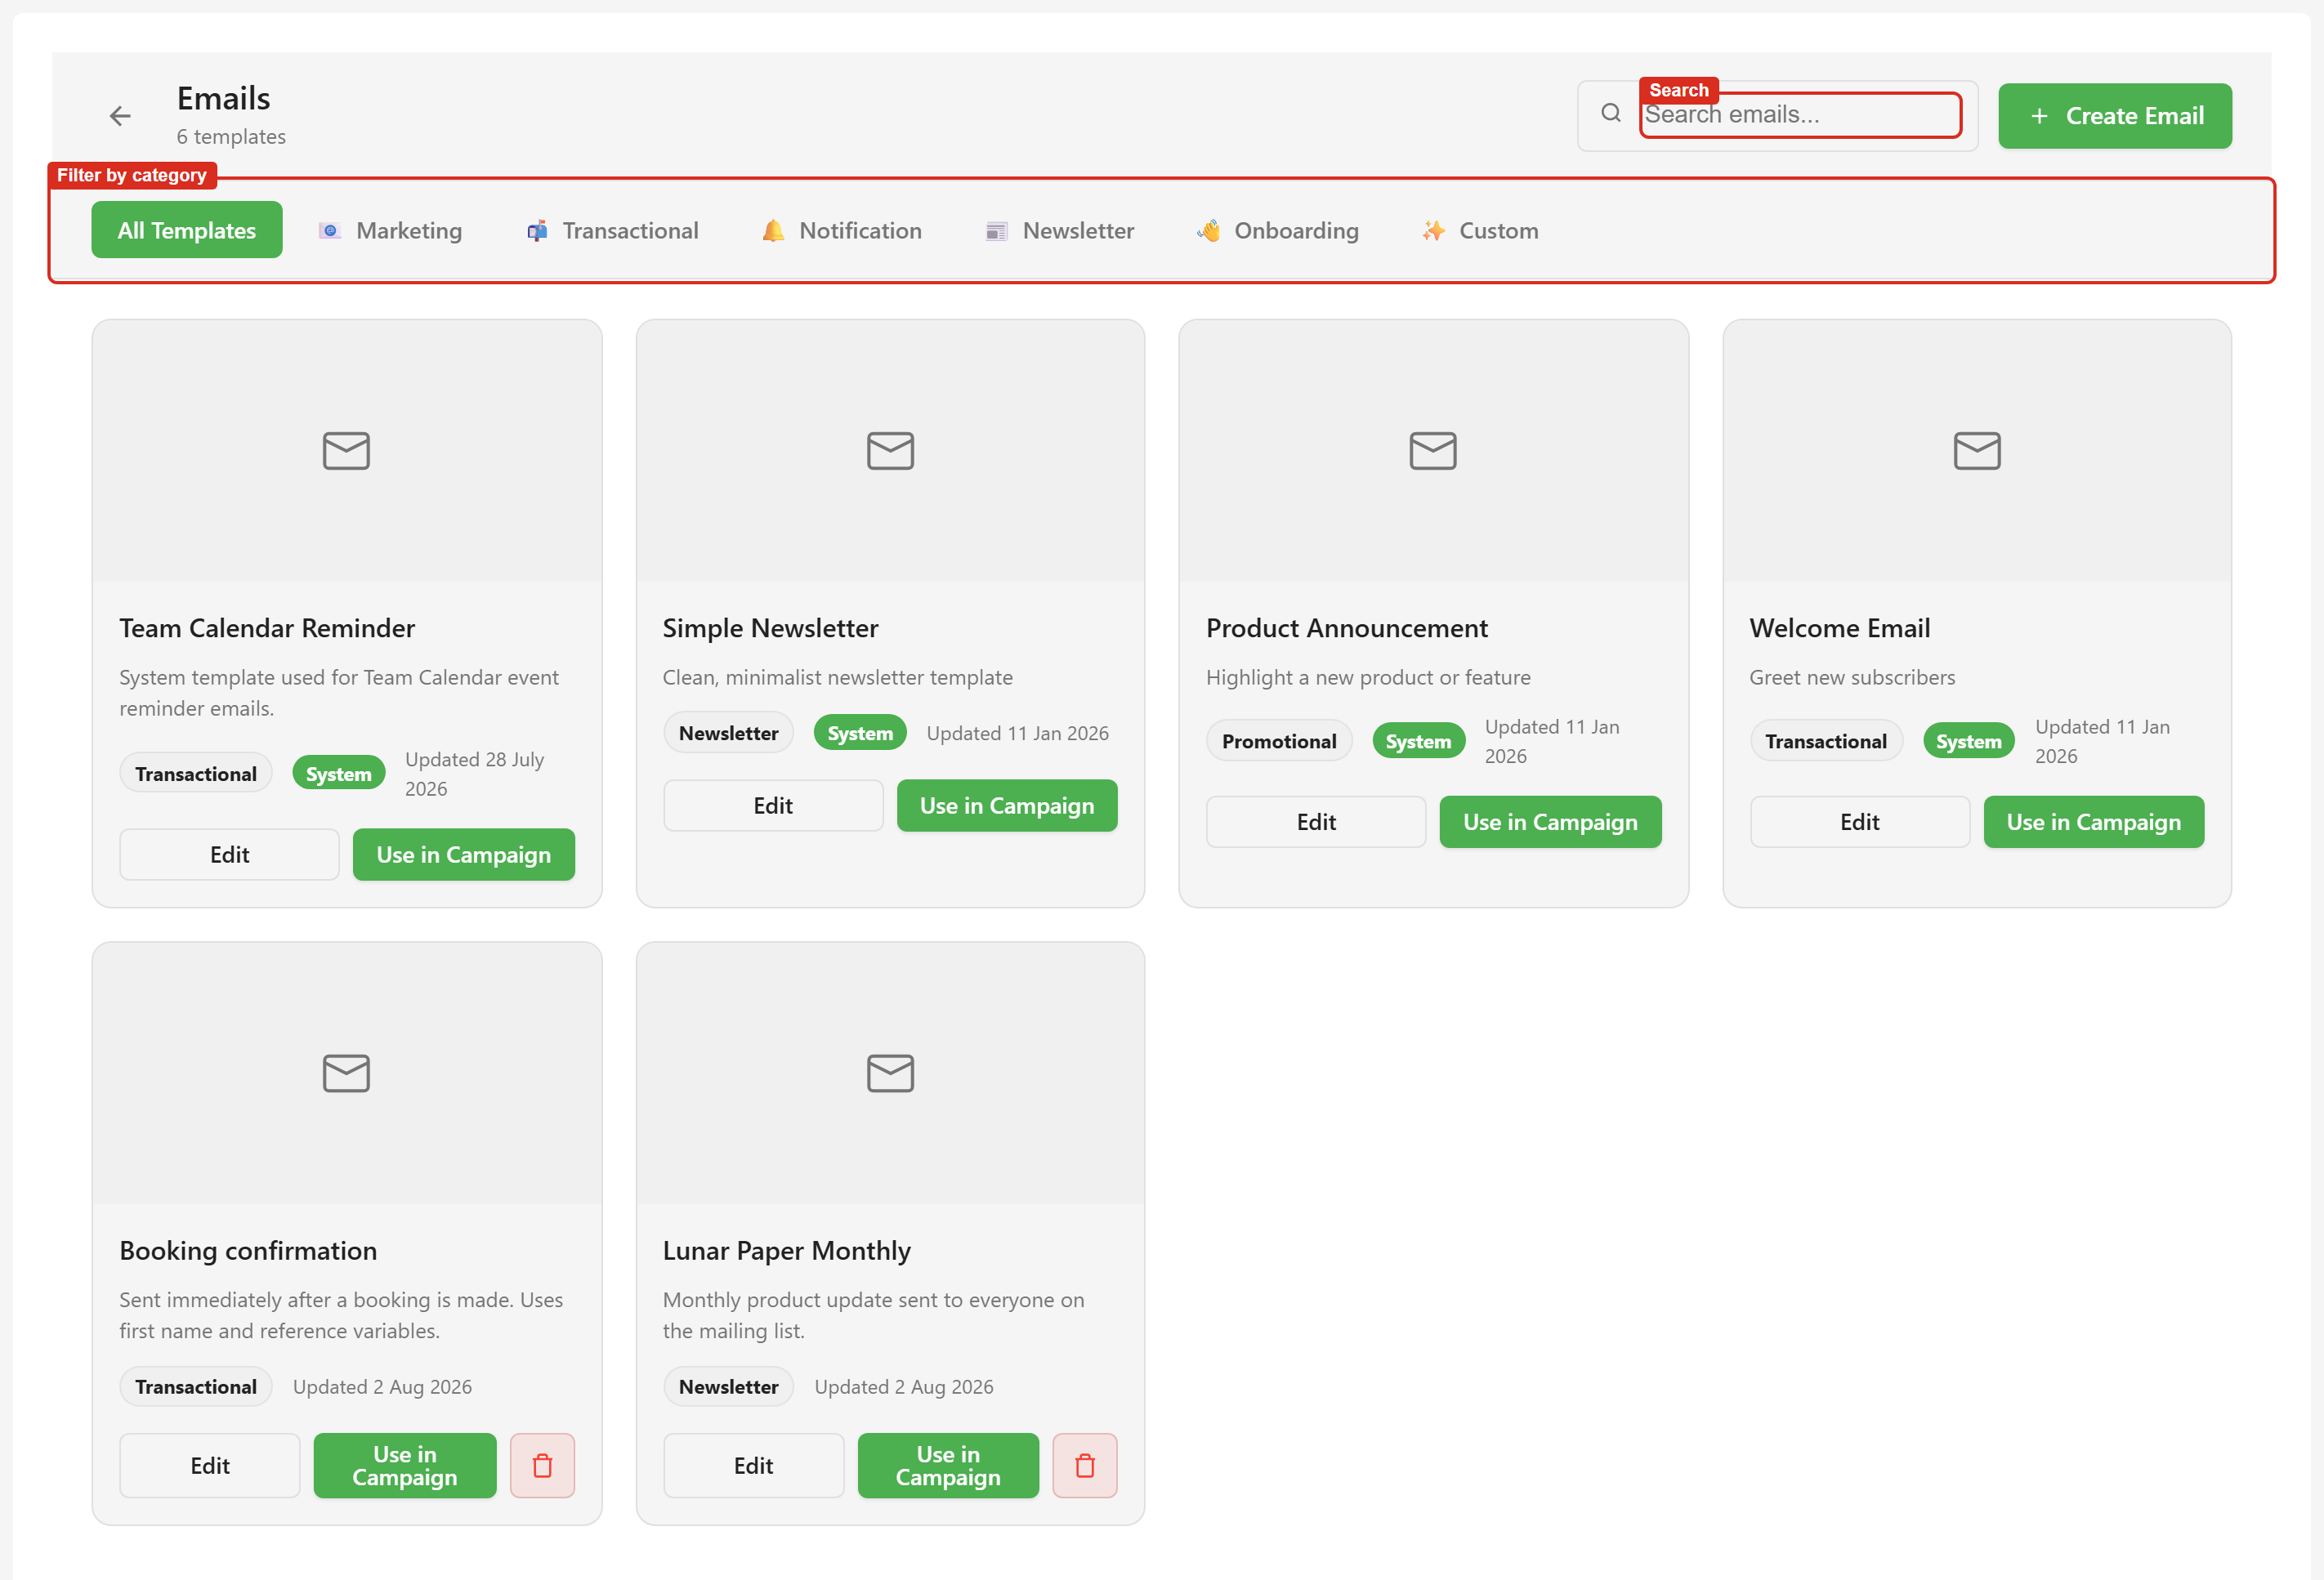
Task: Click envelope preview of Lunar Paper Monthly
Action: (890, 1073)
